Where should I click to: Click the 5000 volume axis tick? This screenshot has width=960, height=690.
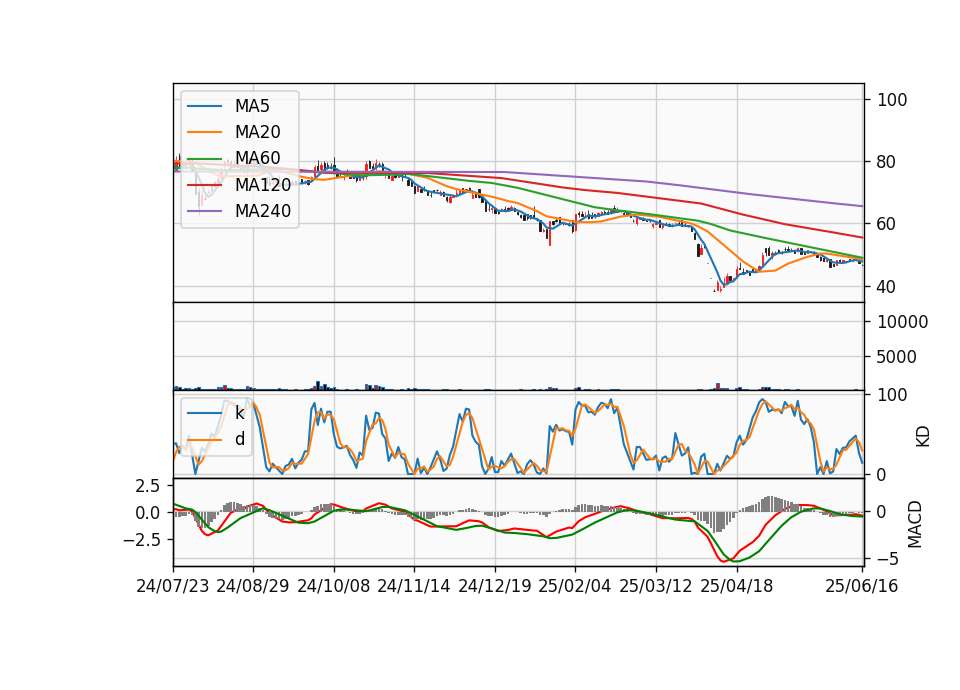click(897, 357)
